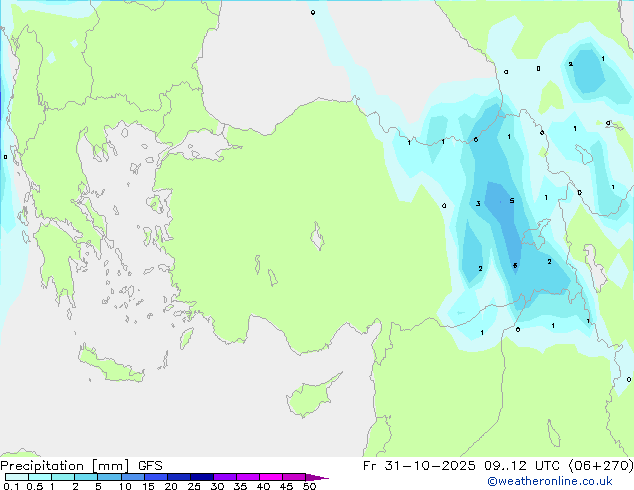Click the 'Precipitation [mm]' title text
This screenshot has height=490, width=634.
(x=65, y=466)
